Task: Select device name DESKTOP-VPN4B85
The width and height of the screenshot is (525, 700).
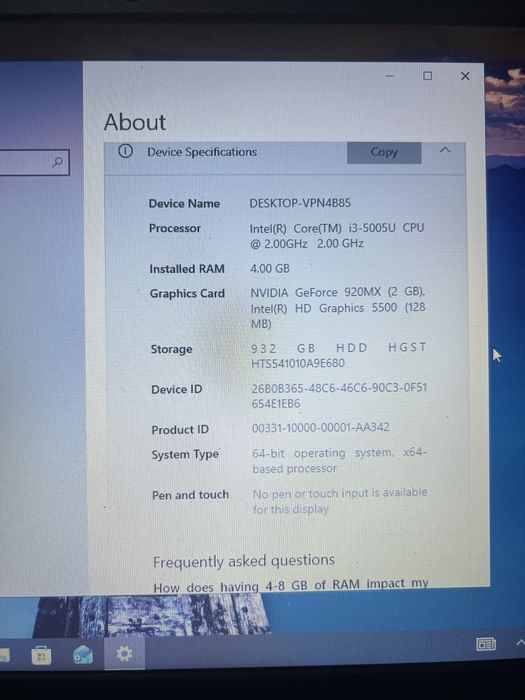Action: 300,203
